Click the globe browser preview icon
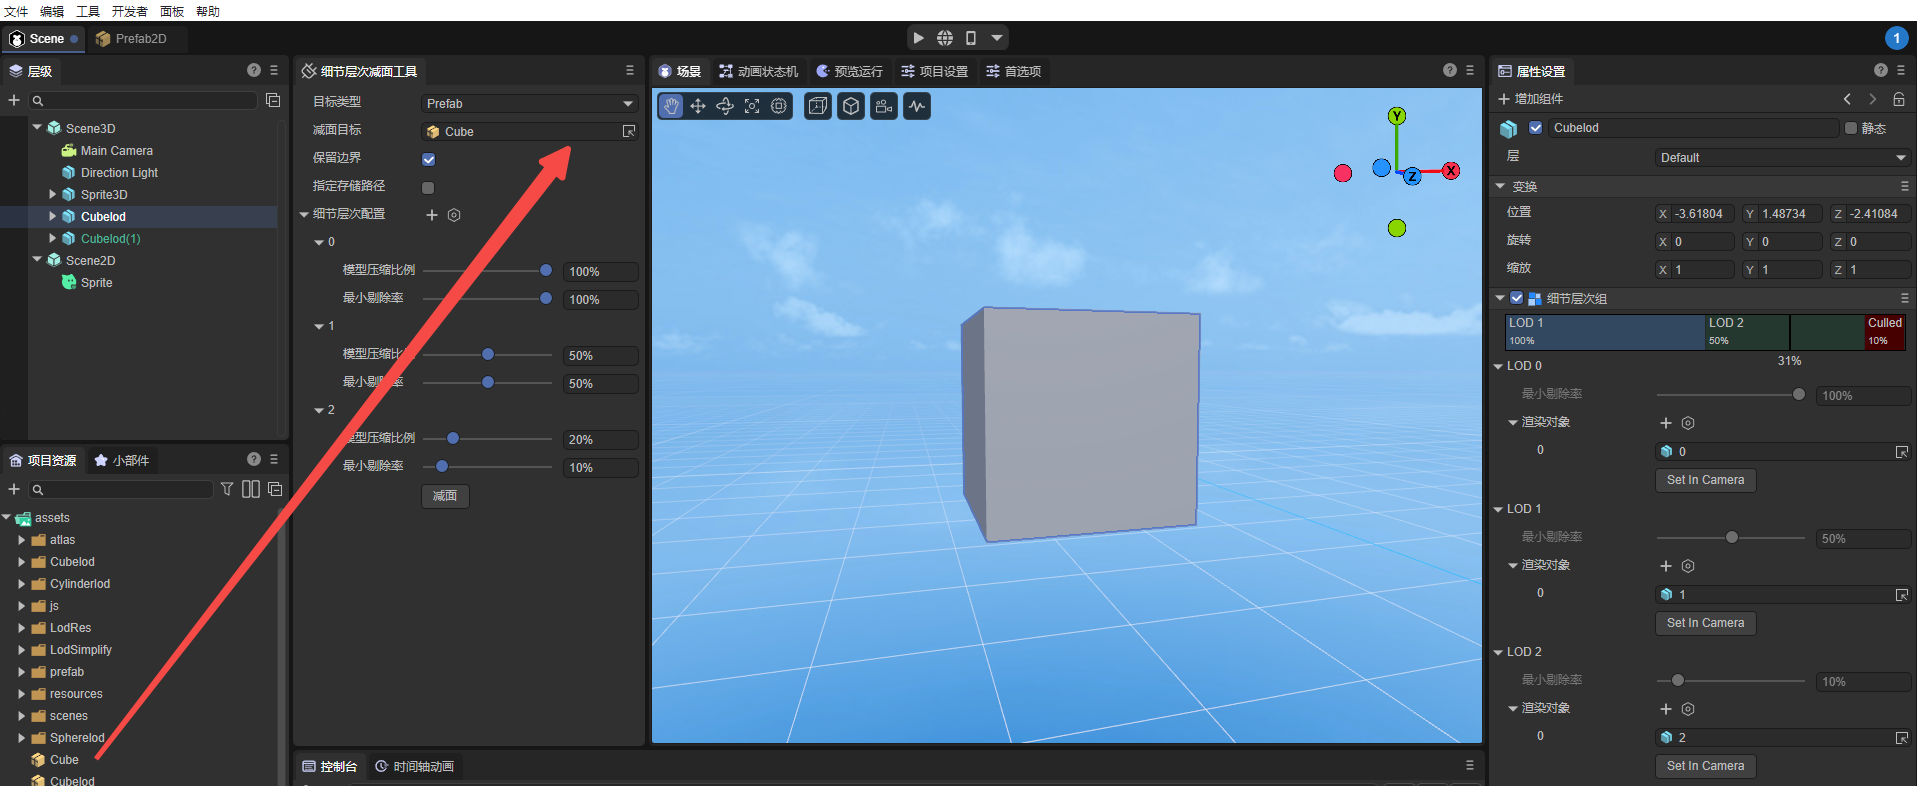 (945, 38)
